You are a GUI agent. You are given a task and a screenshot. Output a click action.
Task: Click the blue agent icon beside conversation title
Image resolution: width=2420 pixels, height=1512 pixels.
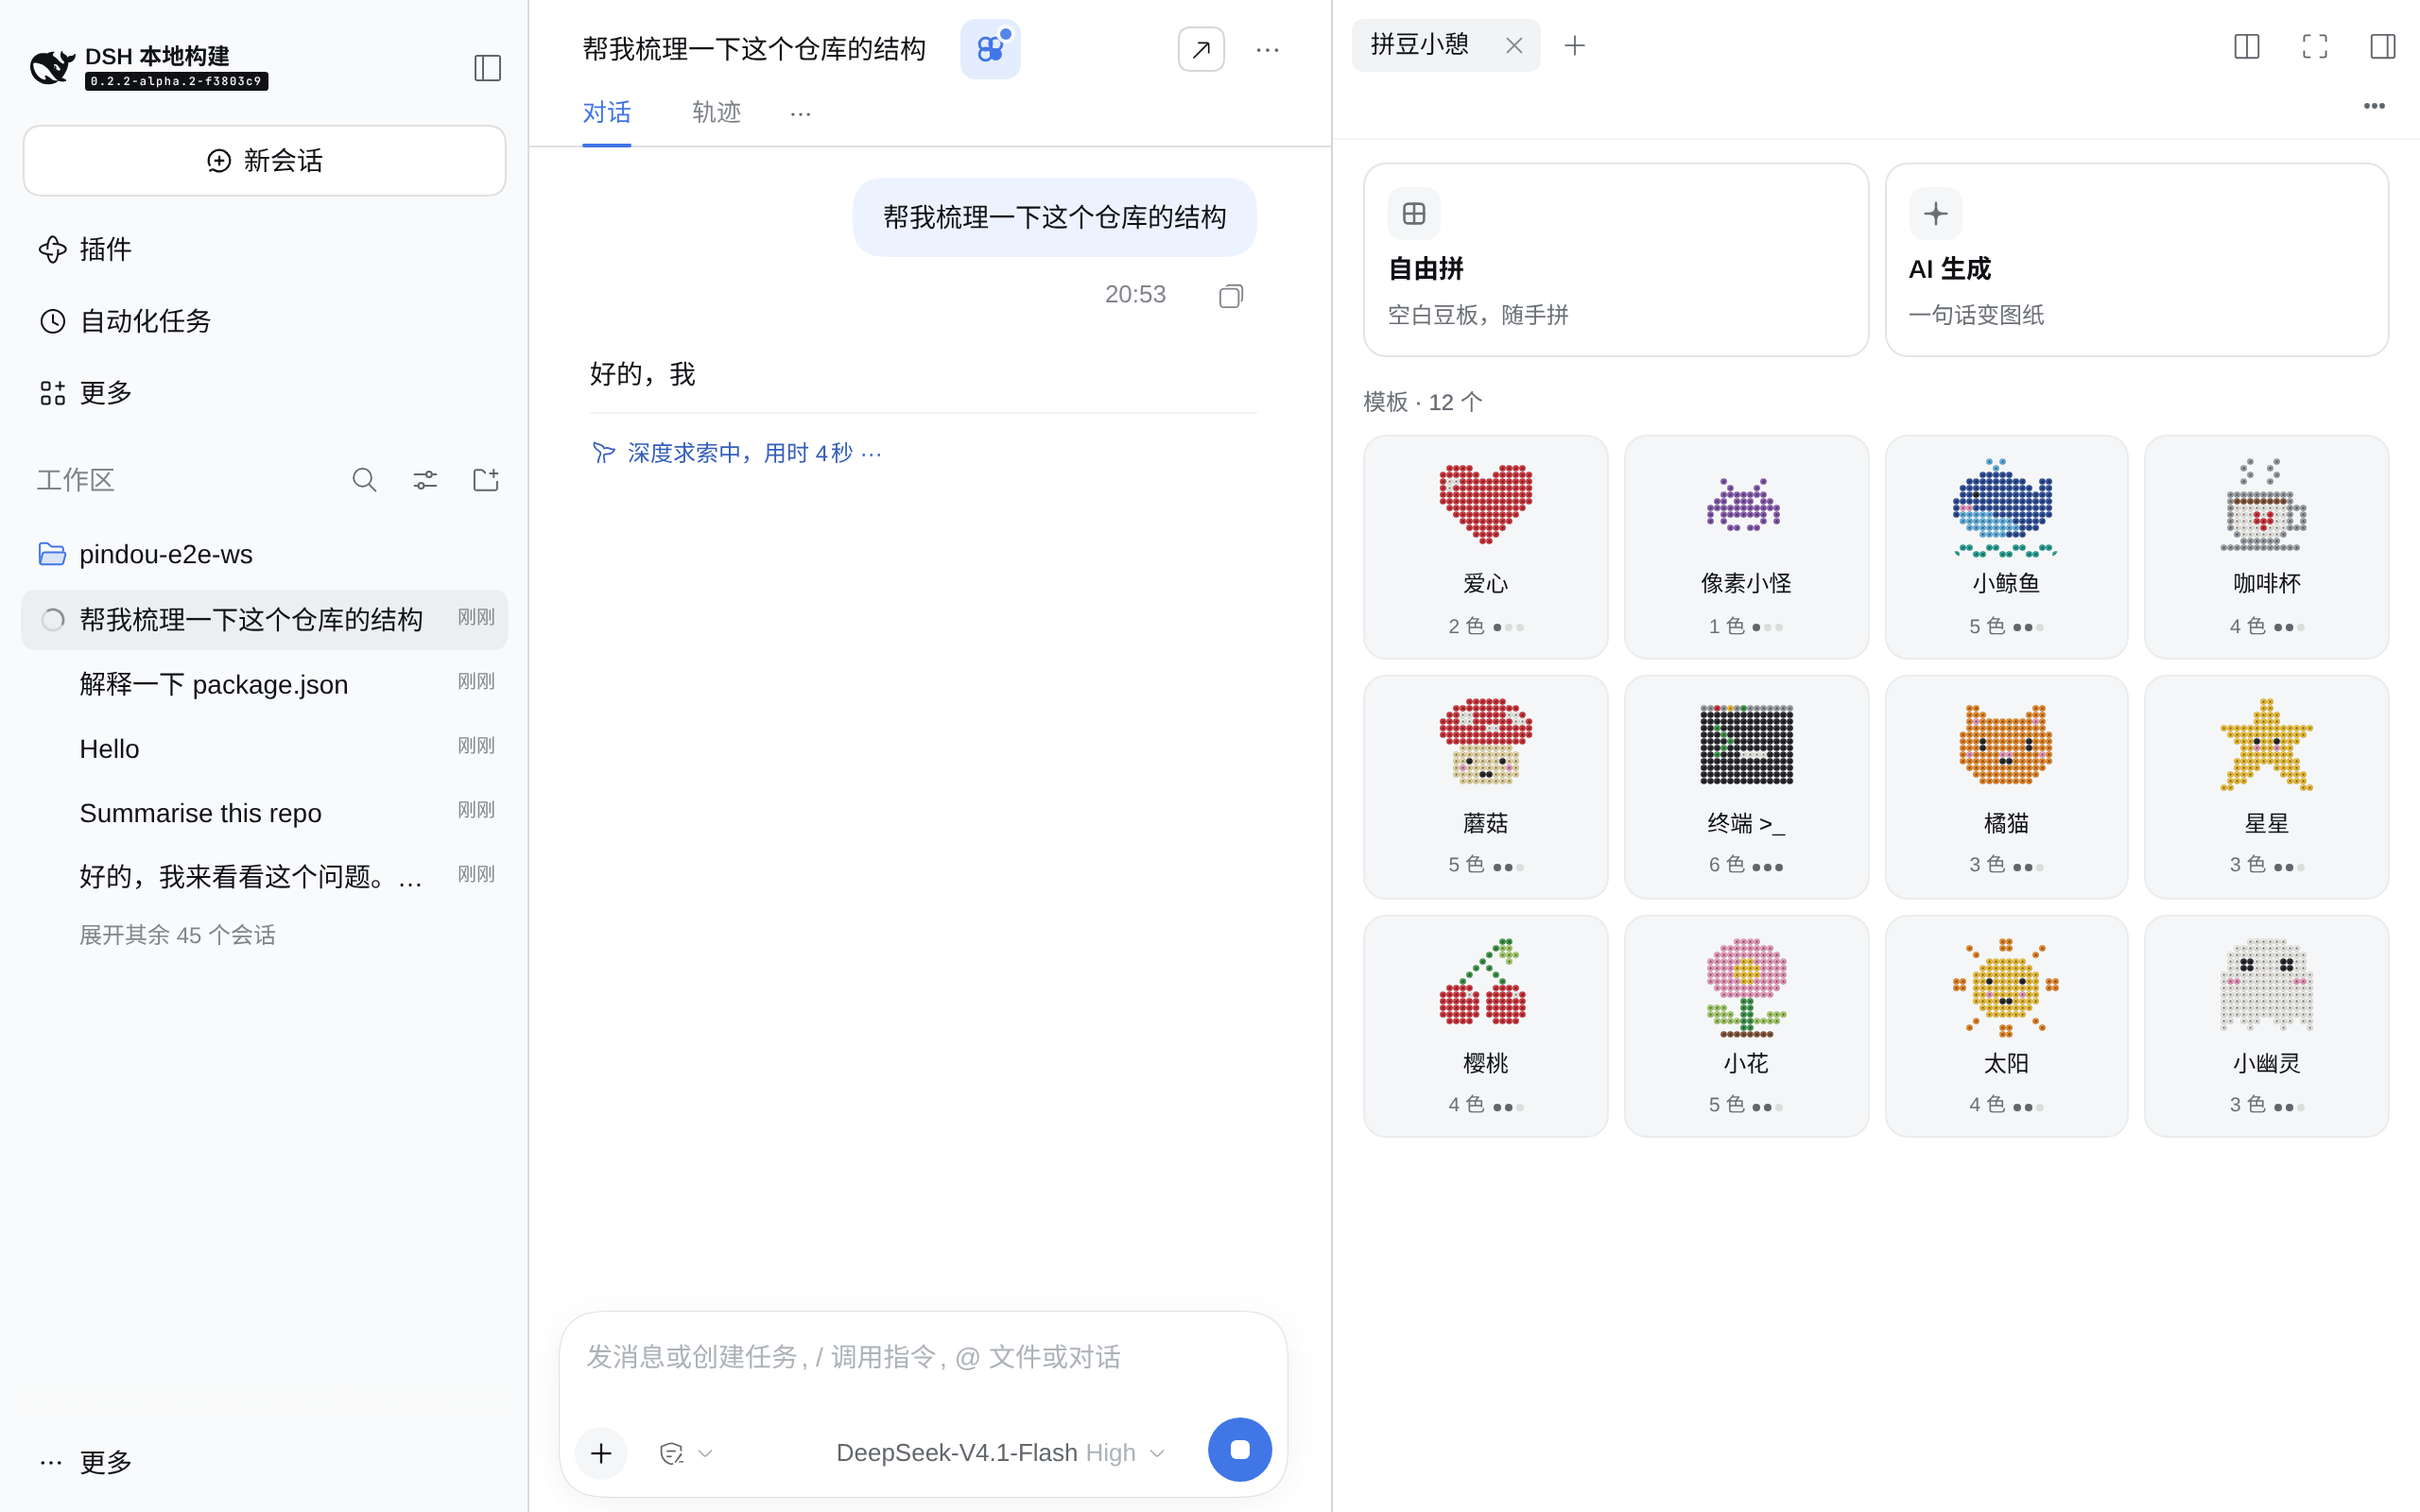pyautogui.click(x=990, y=49)
